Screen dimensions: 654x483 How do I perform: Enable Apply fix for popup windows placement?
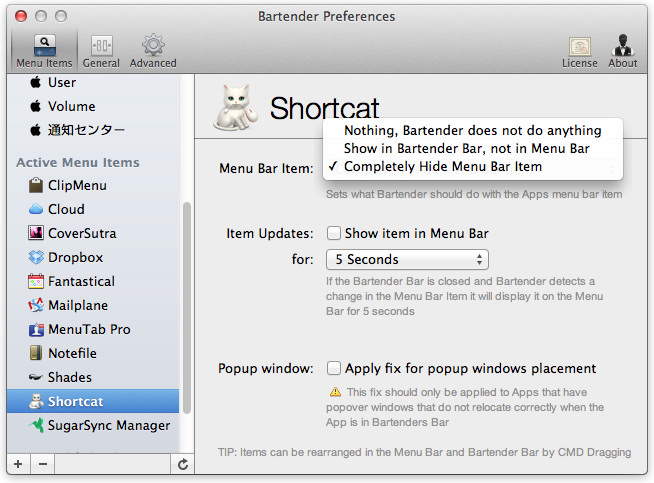point(334,368)
